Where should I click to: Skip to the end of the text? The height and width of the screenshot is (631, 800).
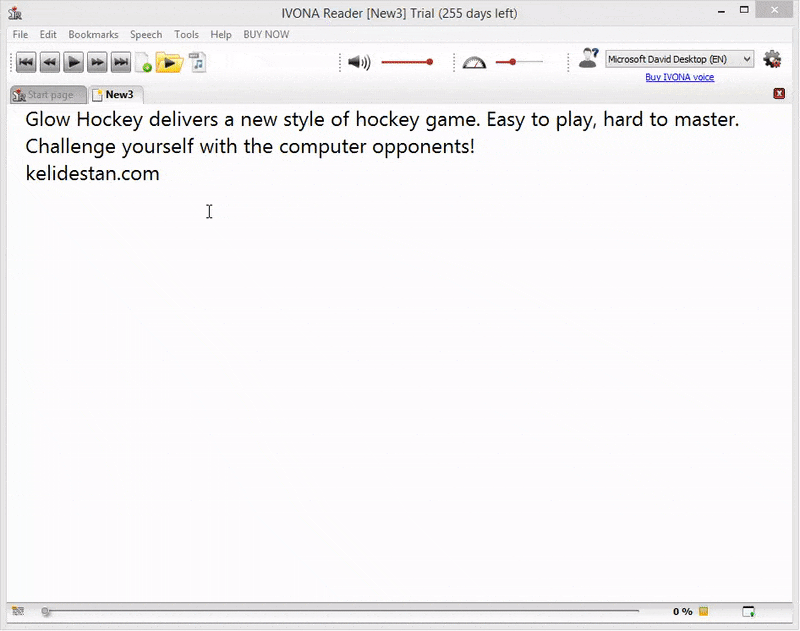click(121, 62)
